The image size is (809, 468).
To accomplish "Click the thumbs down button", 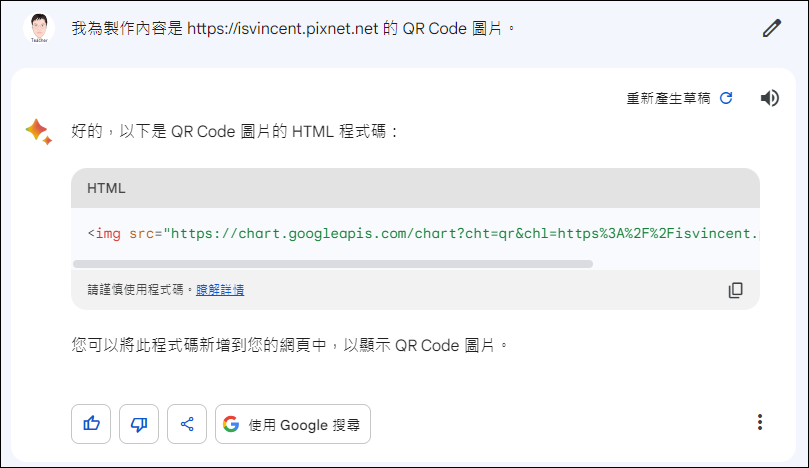I will (139, 424).
